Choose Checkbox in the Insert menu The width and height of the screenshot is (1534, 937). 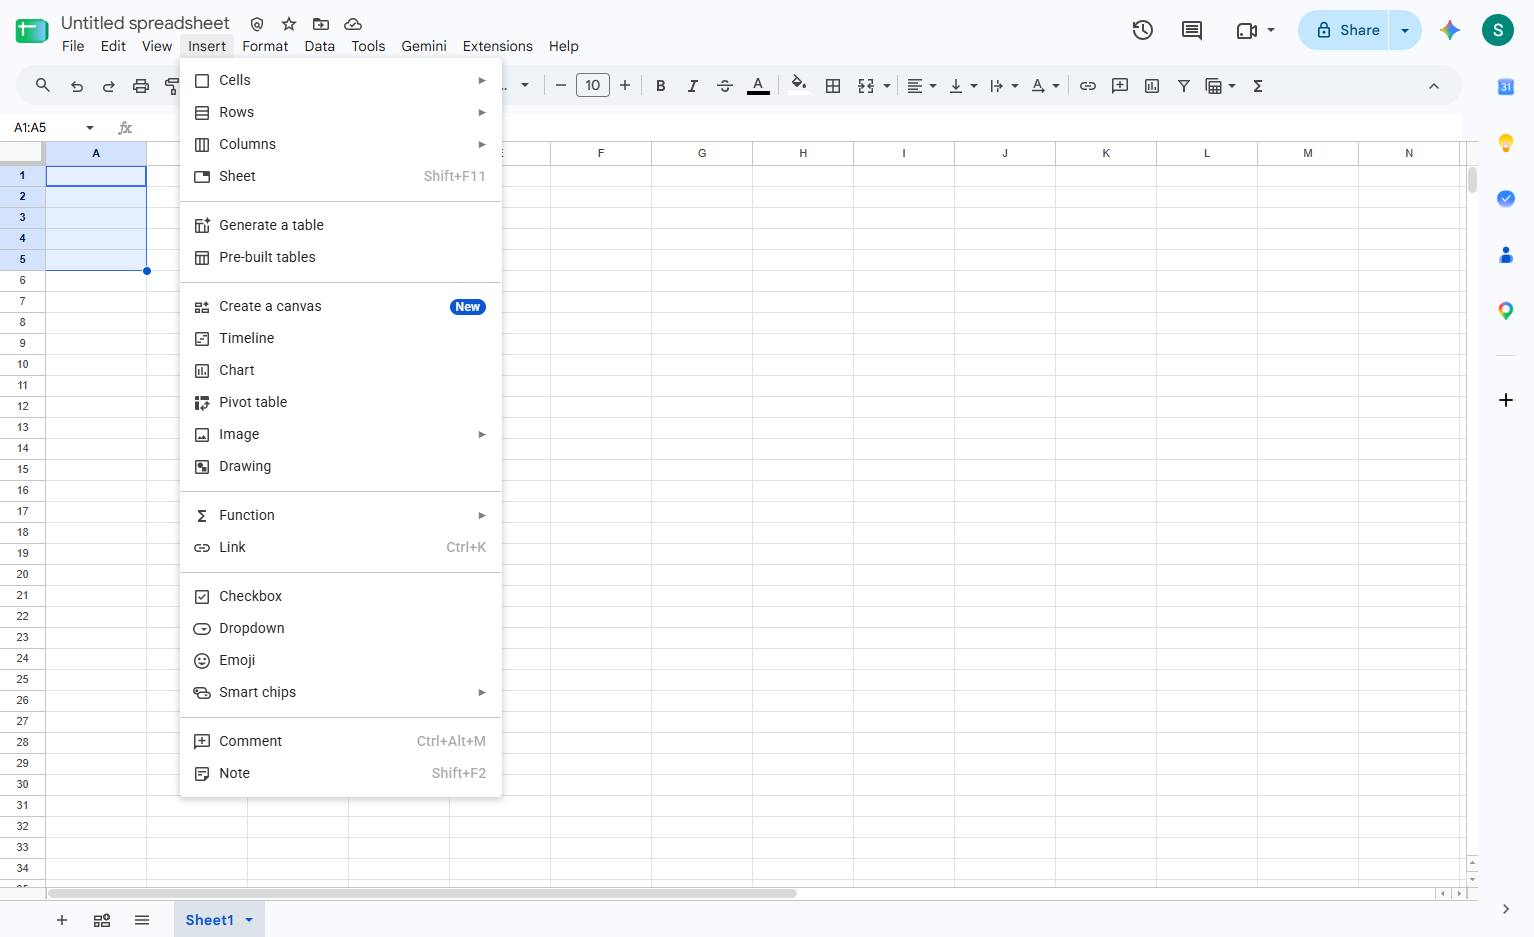341,596
